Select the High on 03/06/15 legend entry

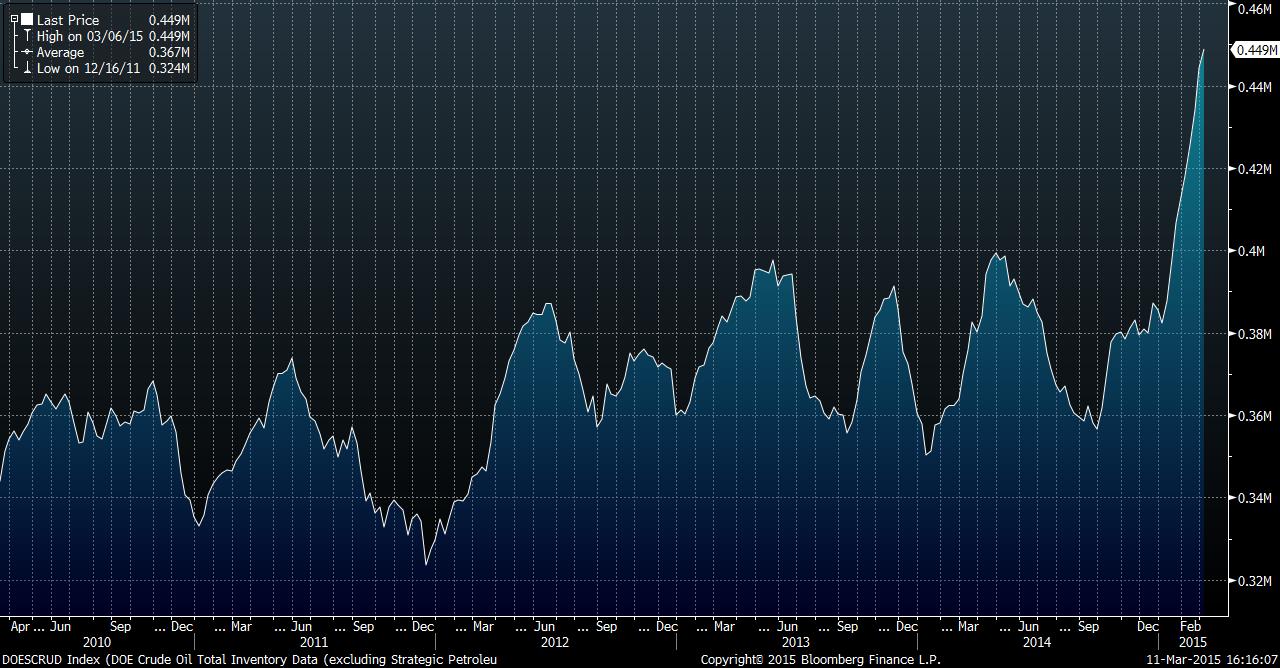click(x=90, y=36)
